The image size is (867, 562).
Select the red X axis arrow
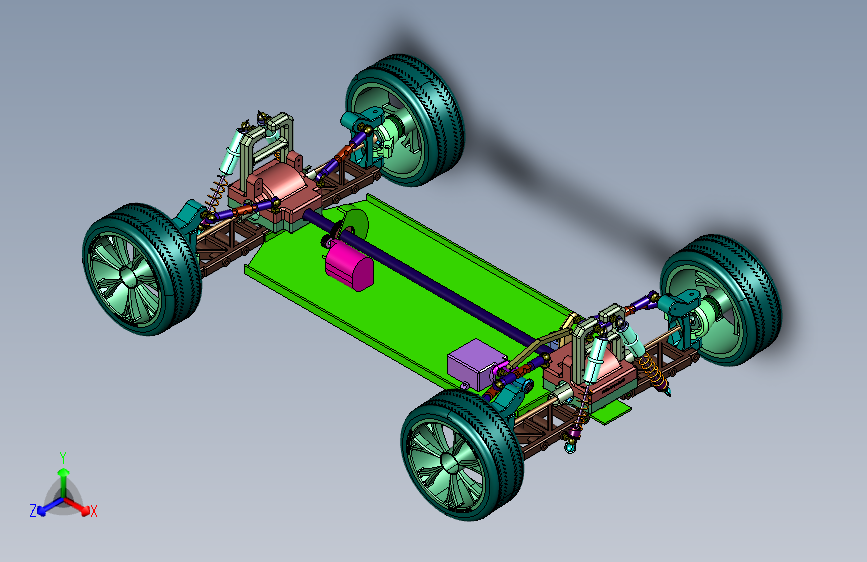pos(77,506)
